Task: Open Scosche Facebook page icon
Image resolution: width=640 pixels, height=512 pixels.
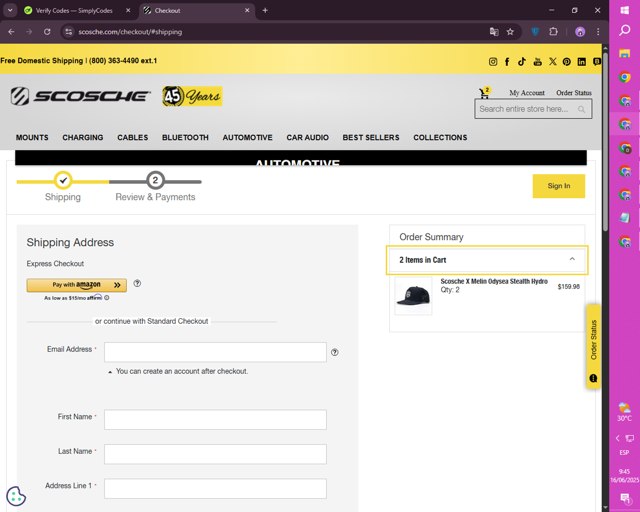Action: click(507, 62)
